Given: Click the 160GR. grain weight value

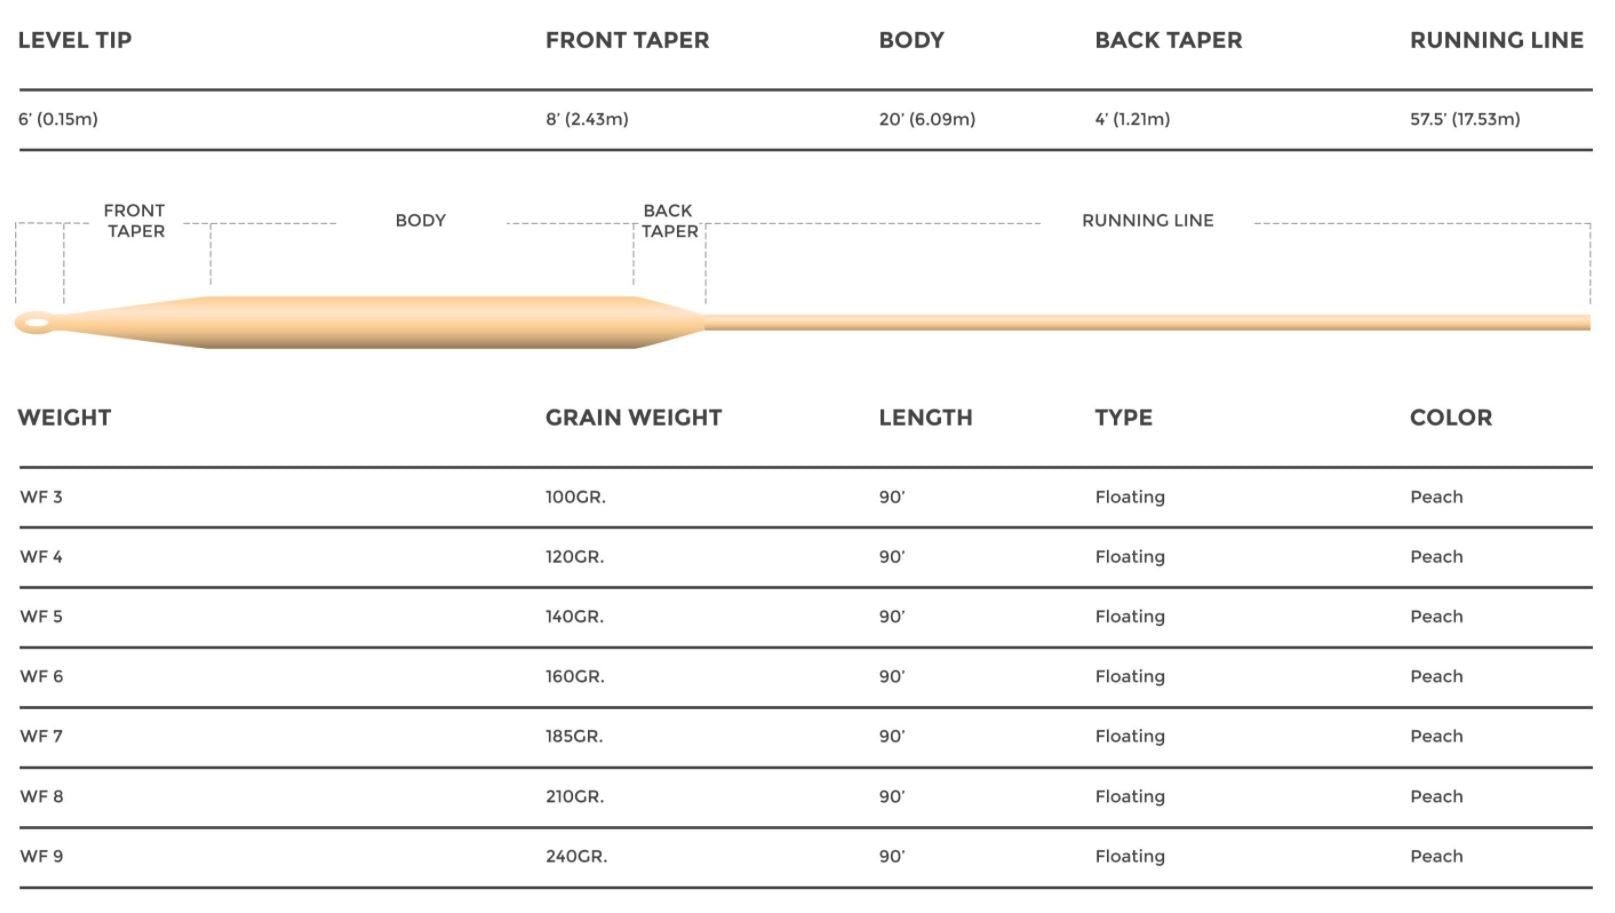Looking at the screenshot, I should pos(575,677).
